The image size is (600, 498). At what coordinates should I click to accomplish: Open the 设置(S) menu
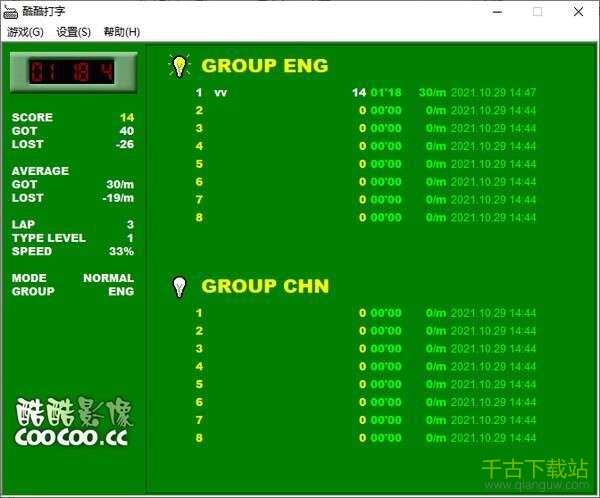coord(74,32)
